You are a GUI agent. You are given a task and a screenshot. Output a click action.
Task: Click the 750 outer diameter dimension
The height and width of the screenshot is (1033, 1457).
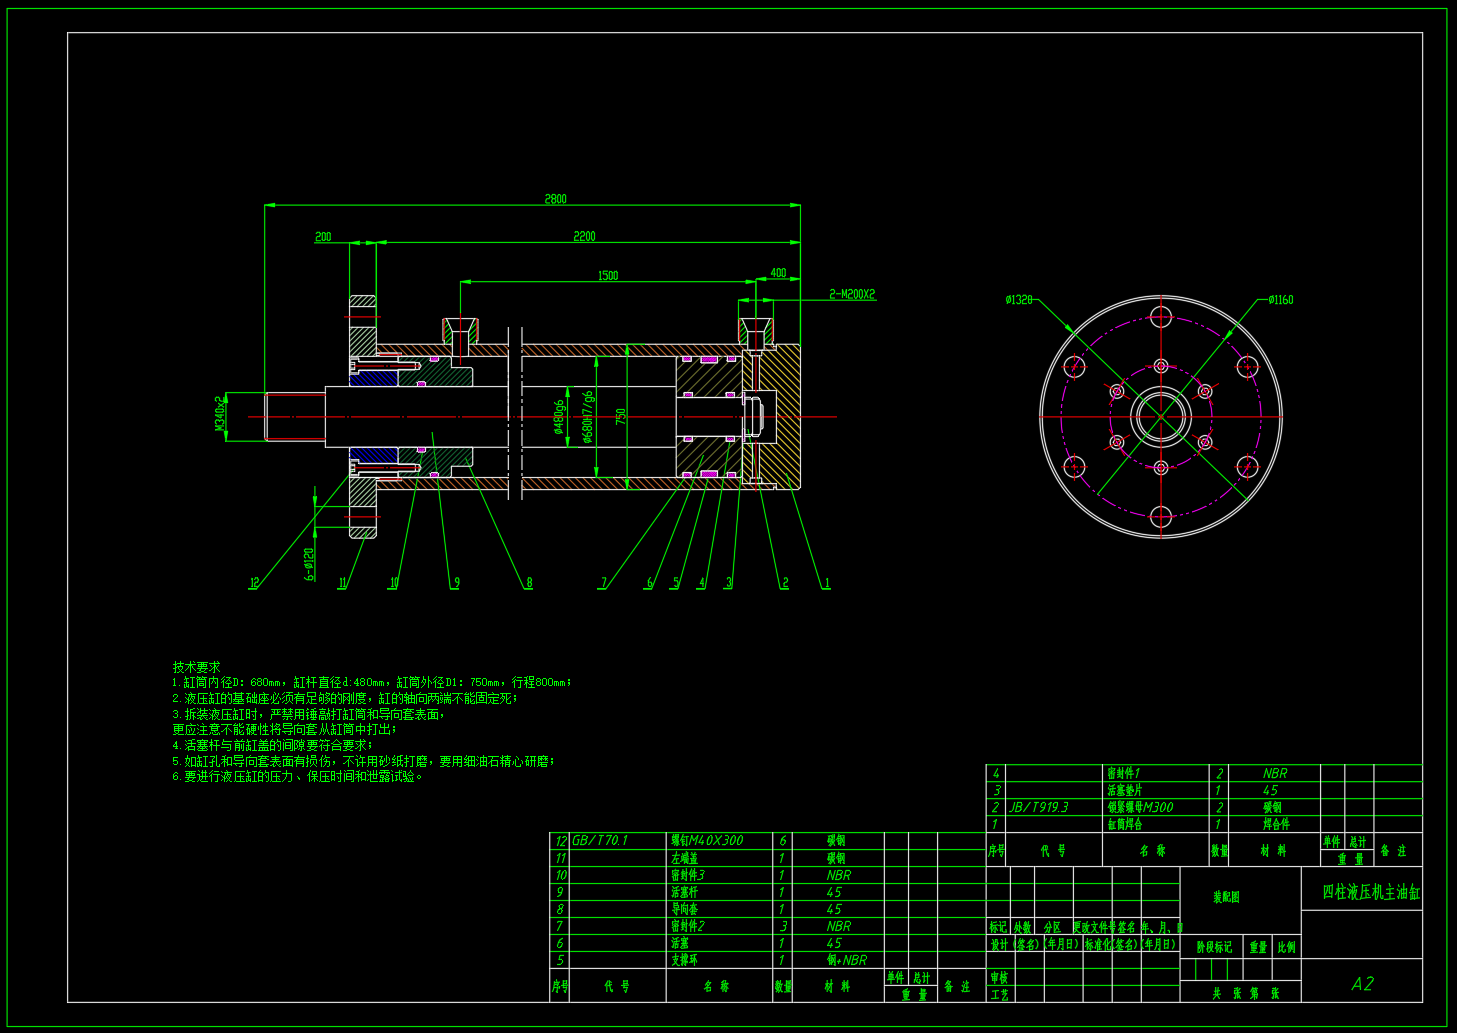click(x=620, y=415)
